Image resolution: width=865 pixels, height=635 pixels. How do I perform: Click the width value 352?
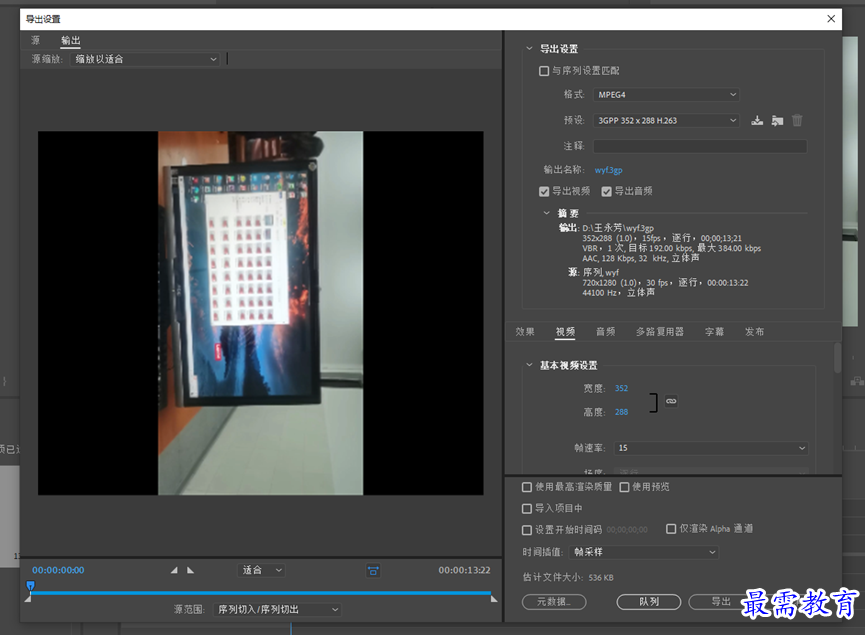pos(621,388)
